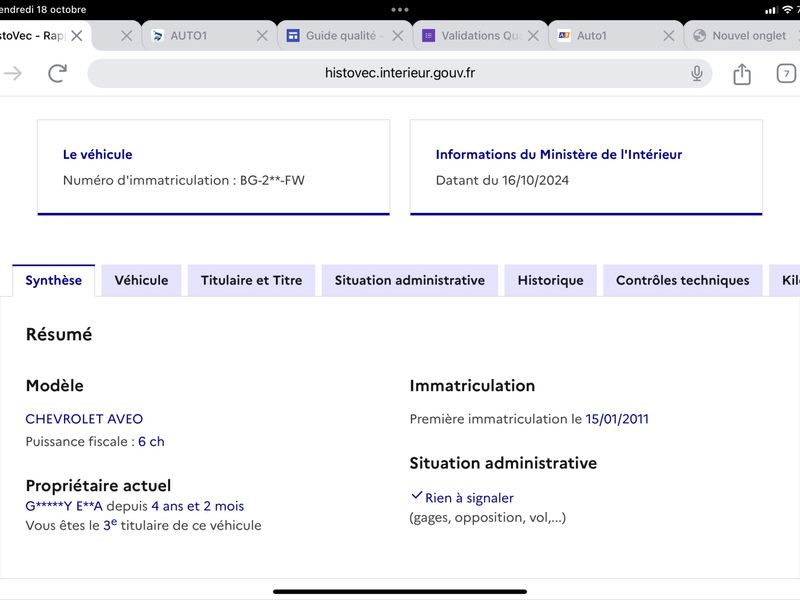Viewport: 800px width, 600px height.
Task: Open the Titulaire et Titre tab
Action: [x=251, y=280]
